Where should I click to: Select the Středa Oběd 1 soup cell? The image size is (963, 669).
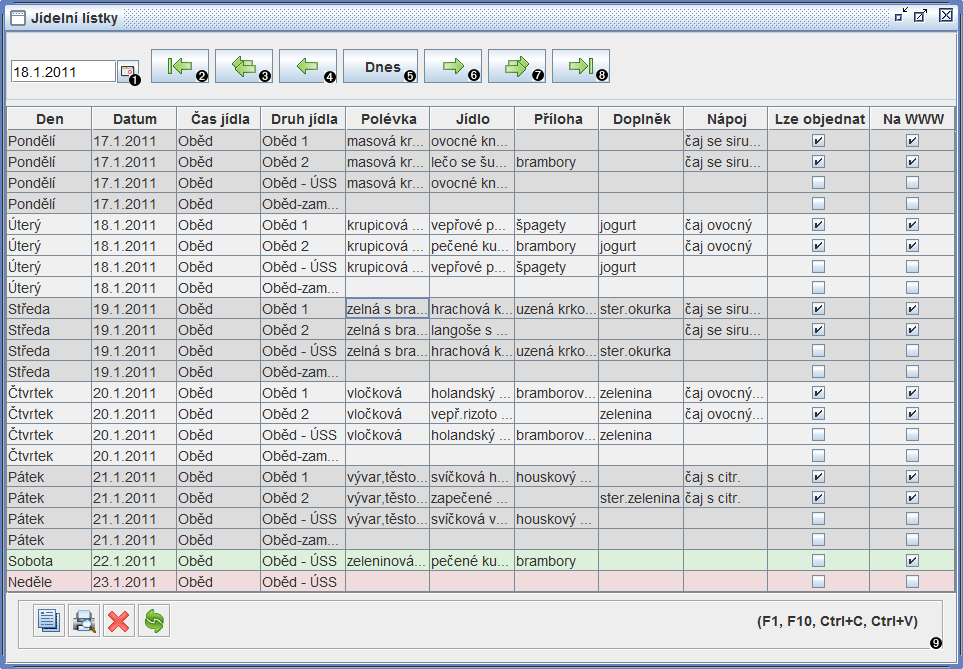coord(387,309)
